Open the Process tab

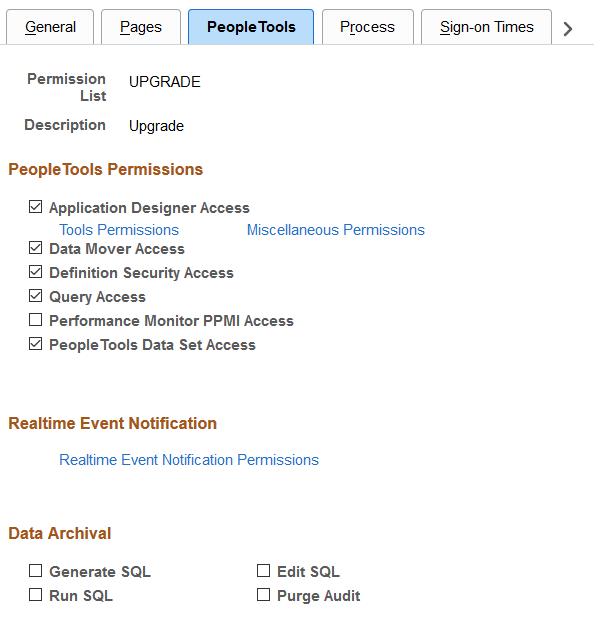[x=368, y=27]
